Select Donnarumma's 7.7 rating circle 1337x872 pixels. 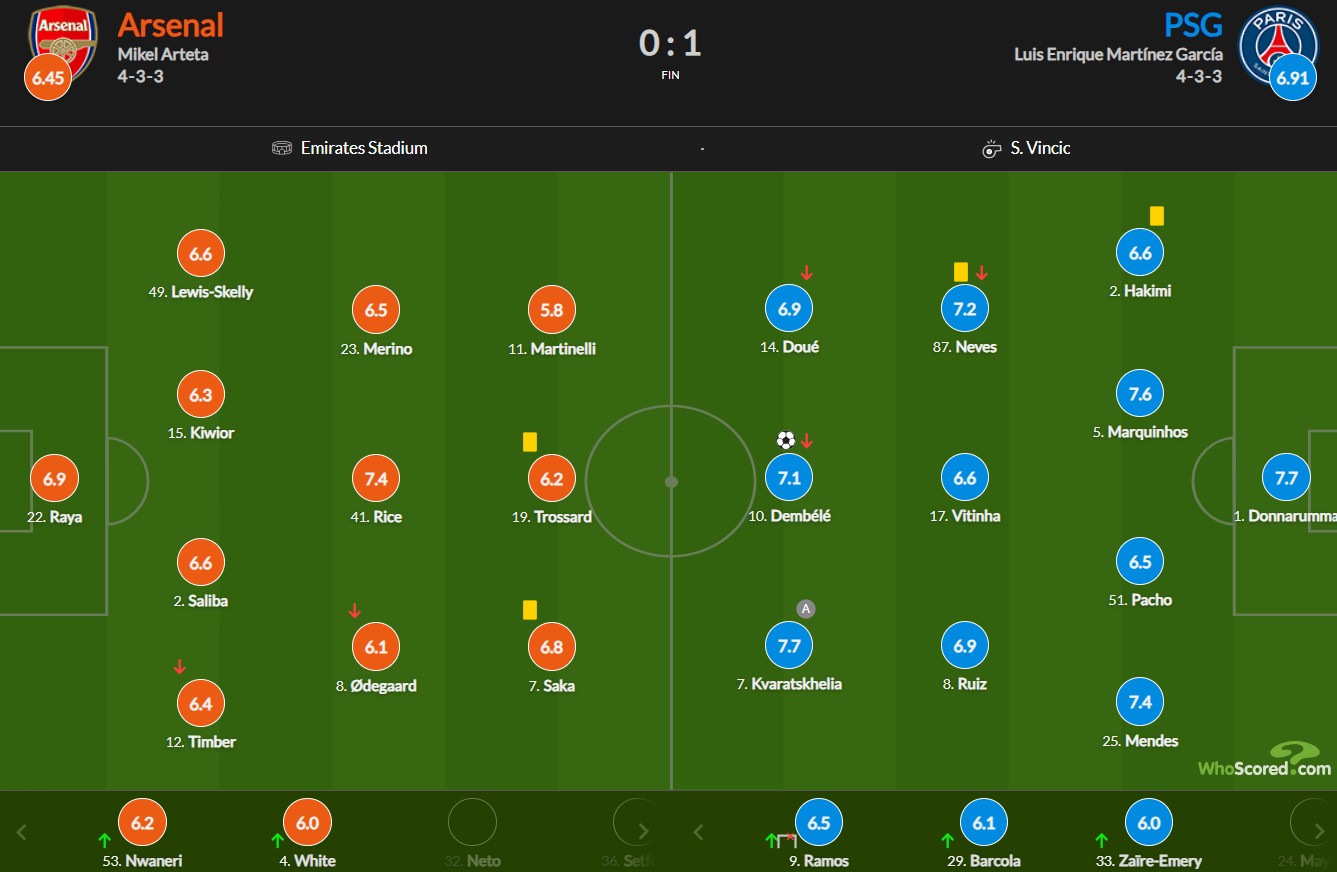point(1286,478)
